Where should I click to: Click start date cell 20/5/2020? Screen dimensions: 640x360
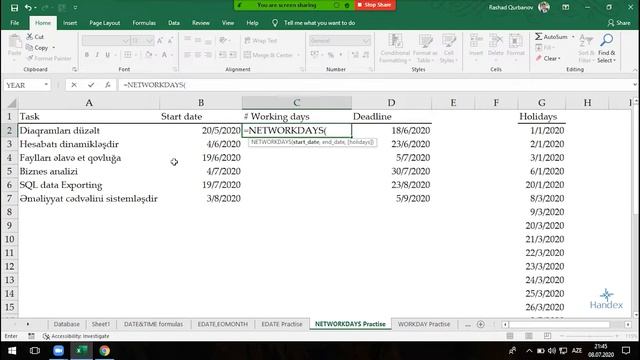click(x=201, y=131)
